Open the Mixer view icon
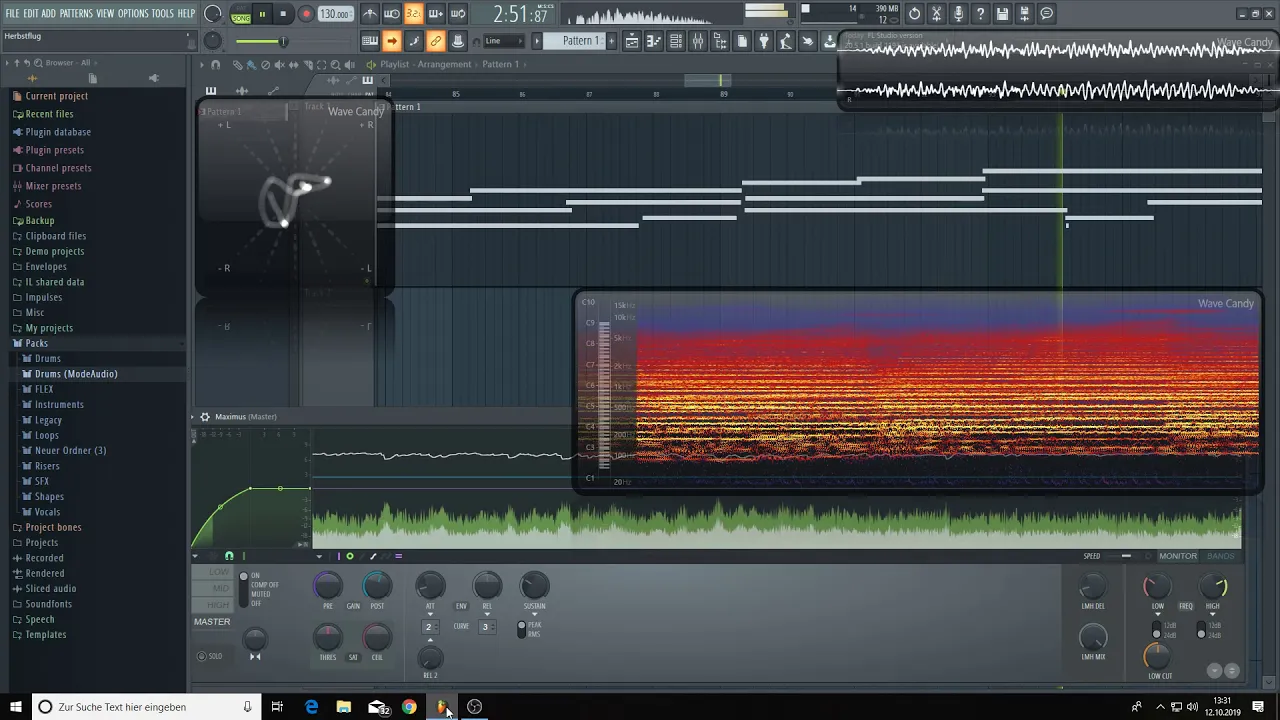This screenshot has height=720, width=1280. pyautogui.click(x=698, y=41)
